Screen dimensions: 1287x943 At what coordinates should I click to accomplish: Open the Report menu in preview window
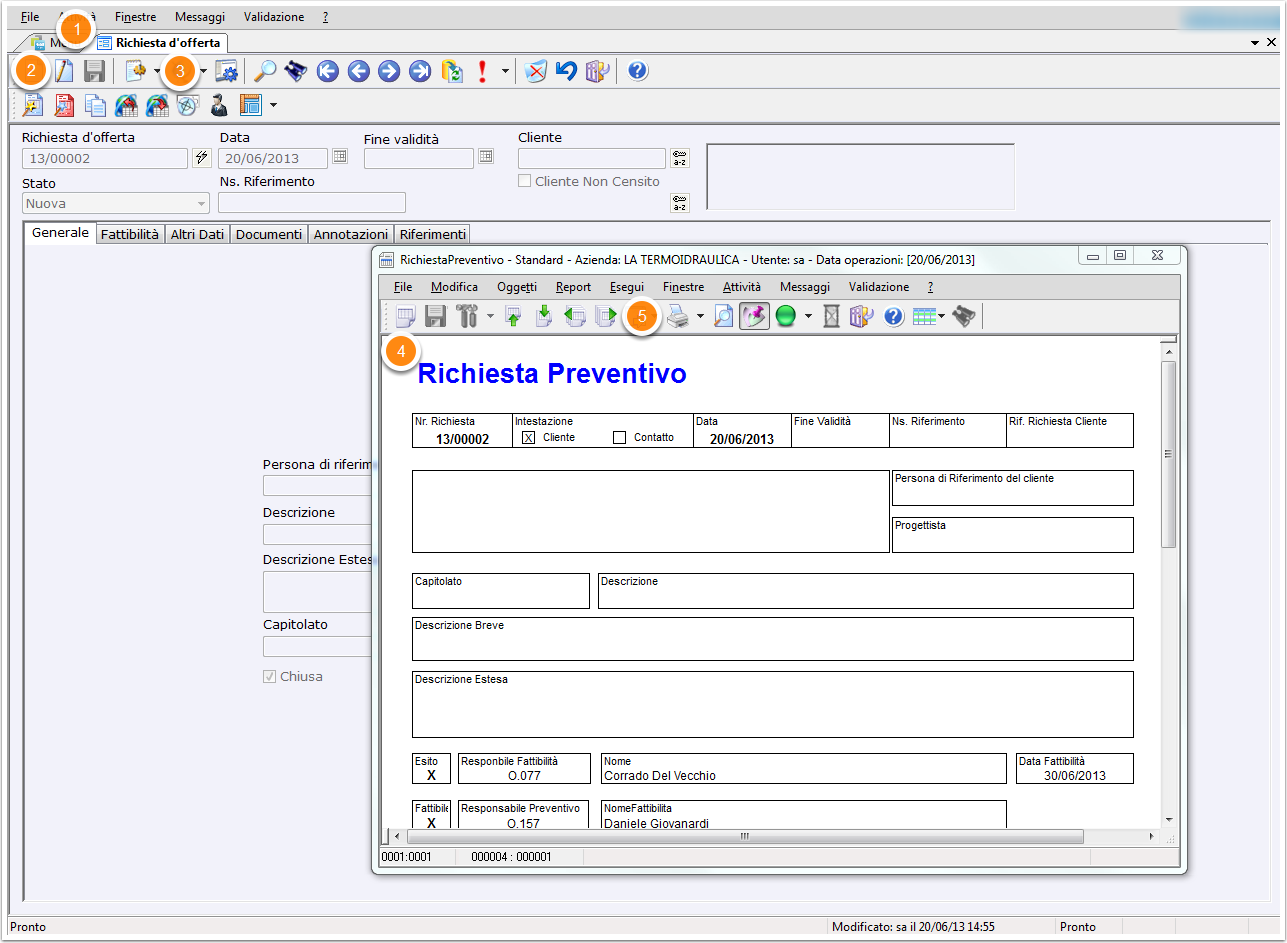pos(573,287)
